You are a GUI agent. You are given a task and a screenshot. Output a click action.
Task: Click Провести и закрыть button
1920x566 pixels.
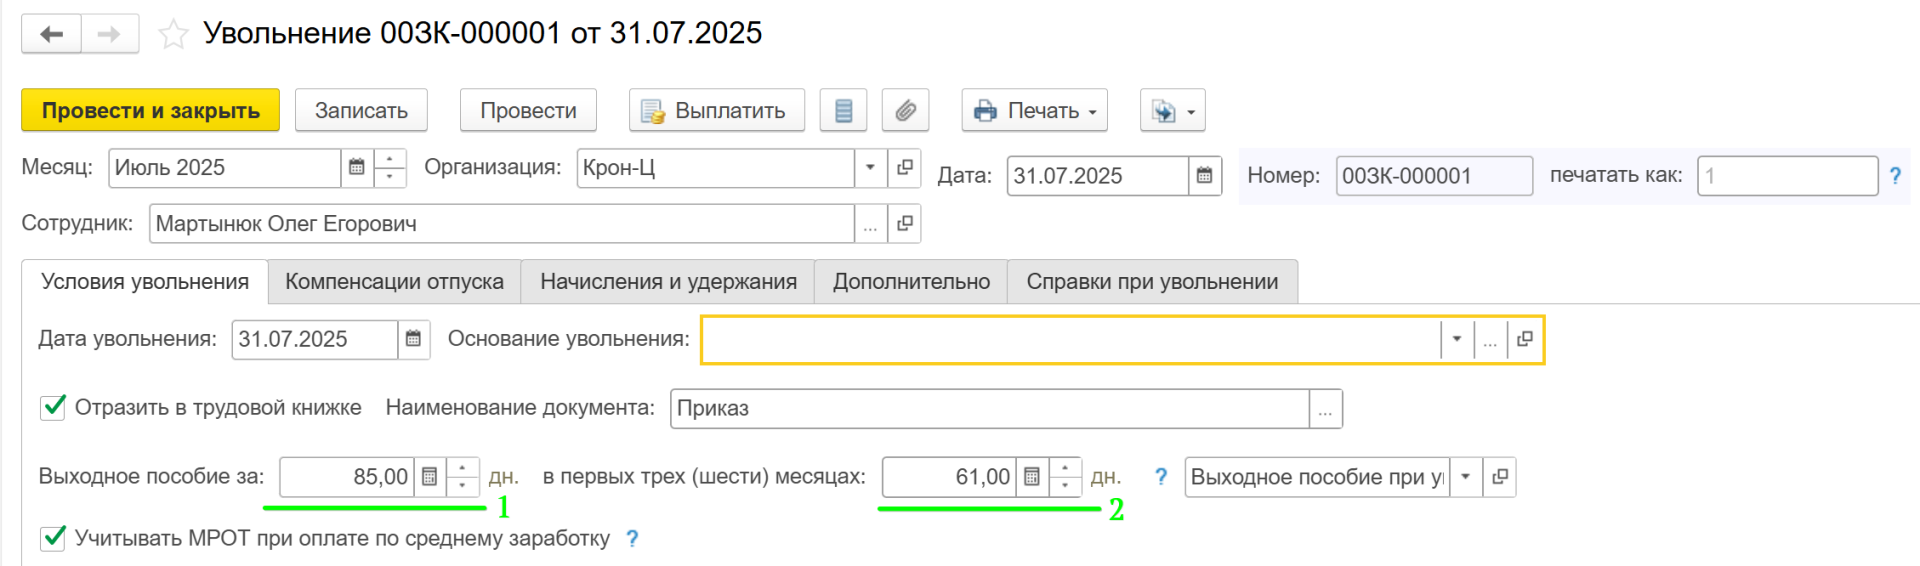click(151, 110)
